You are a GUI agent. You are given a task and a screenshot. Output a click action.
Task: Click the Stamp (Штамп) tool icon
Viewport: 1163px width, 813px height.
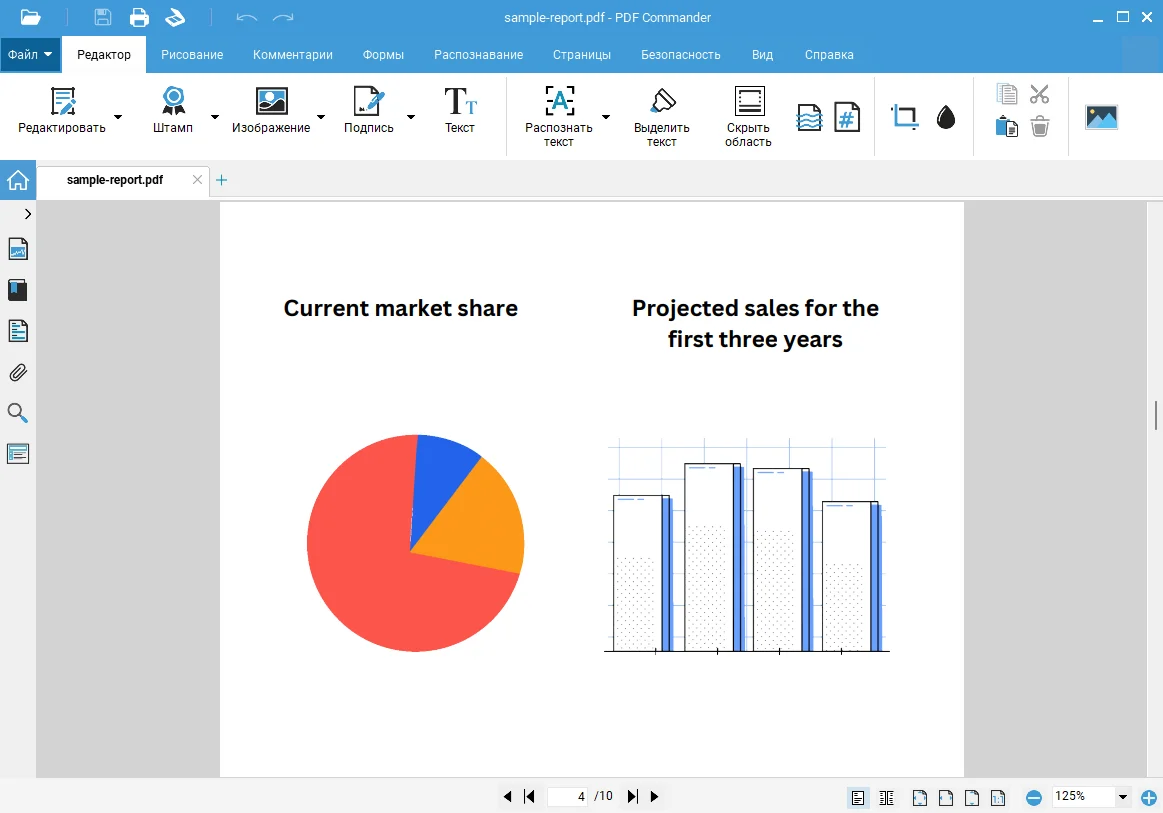173,102
